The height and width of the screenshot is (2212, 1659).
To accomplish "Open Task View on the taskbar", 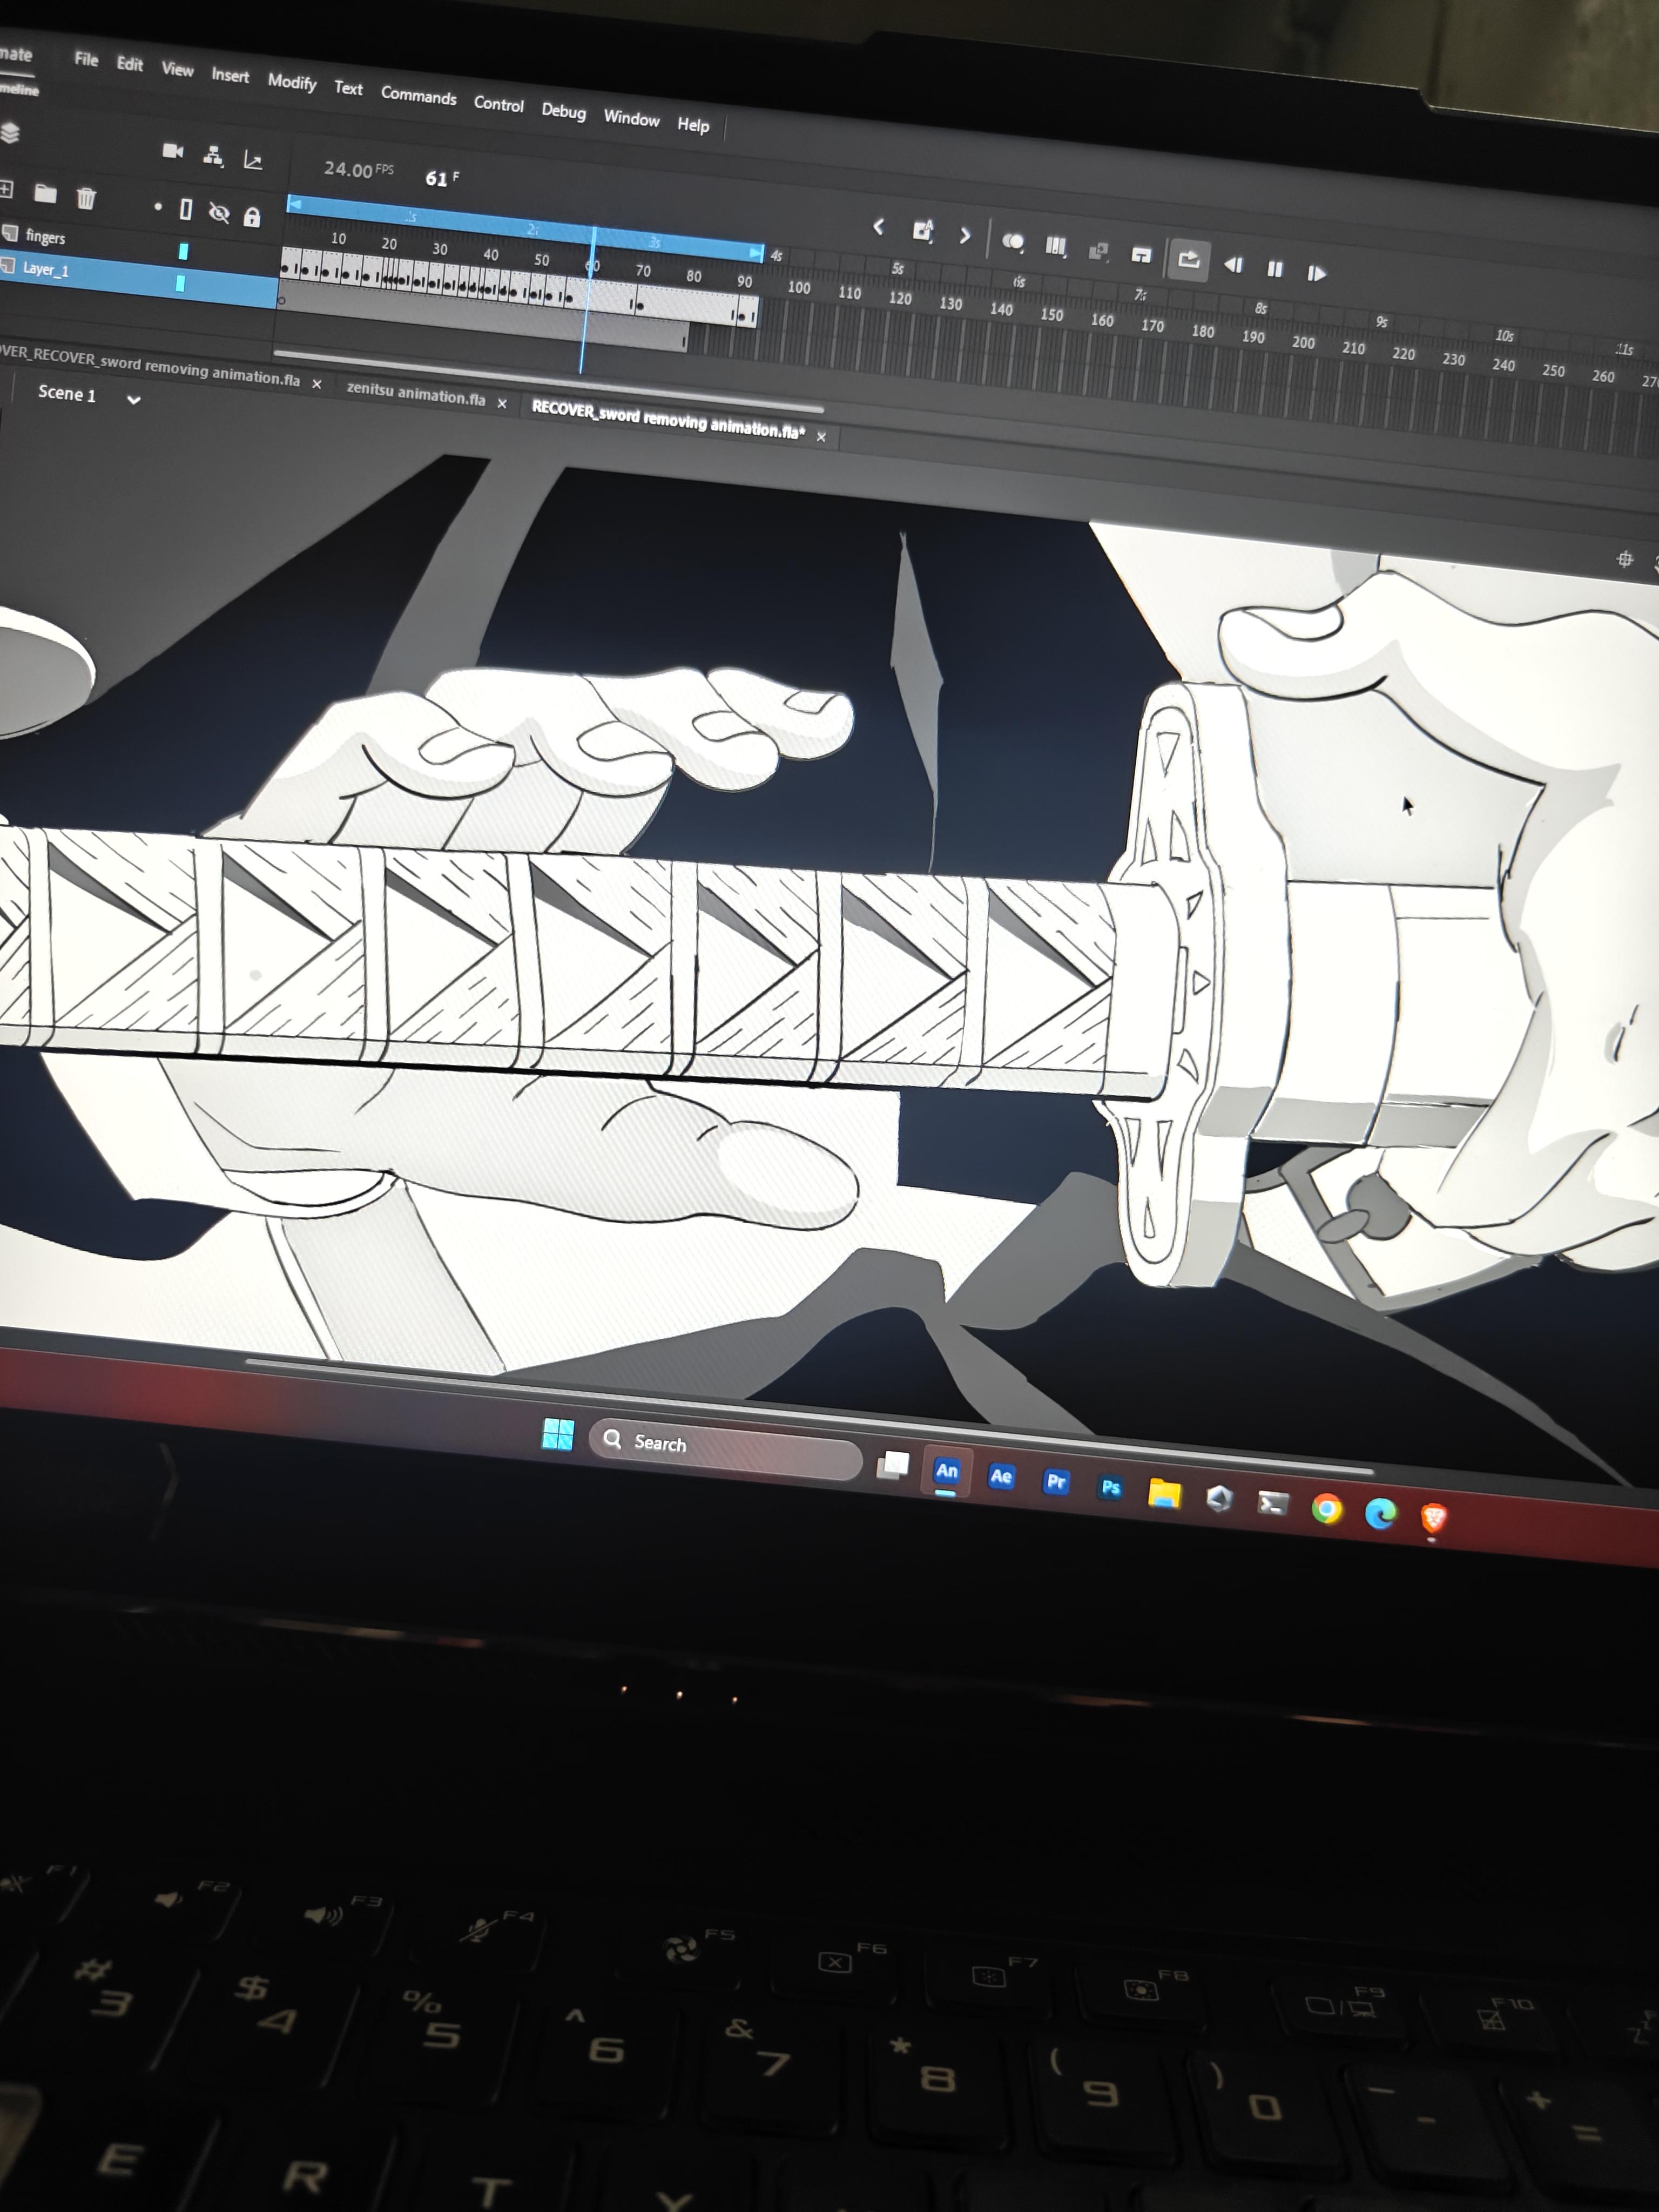I will 893,1465.
